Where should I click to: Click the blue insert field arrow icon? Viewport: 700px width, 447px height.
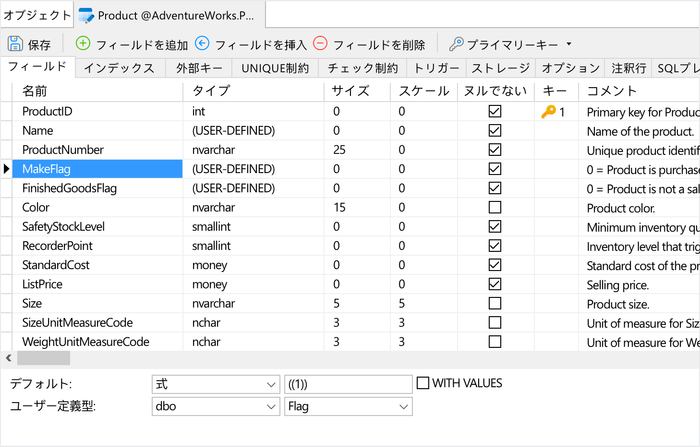click(x=202, y=44)
